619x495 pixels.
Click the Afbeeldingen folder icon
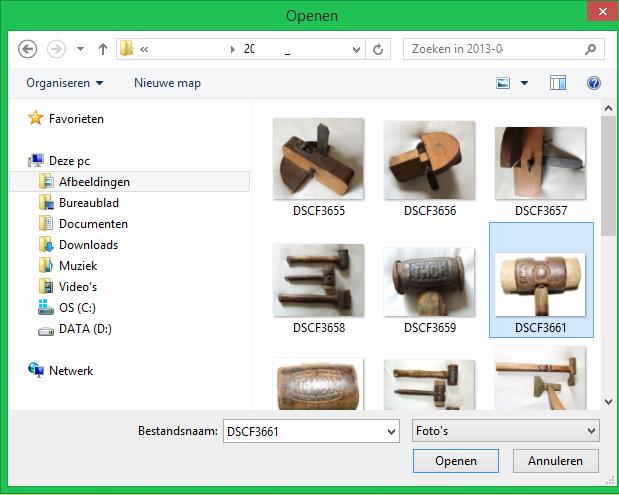pyautogui.click(x=46, y=182)
